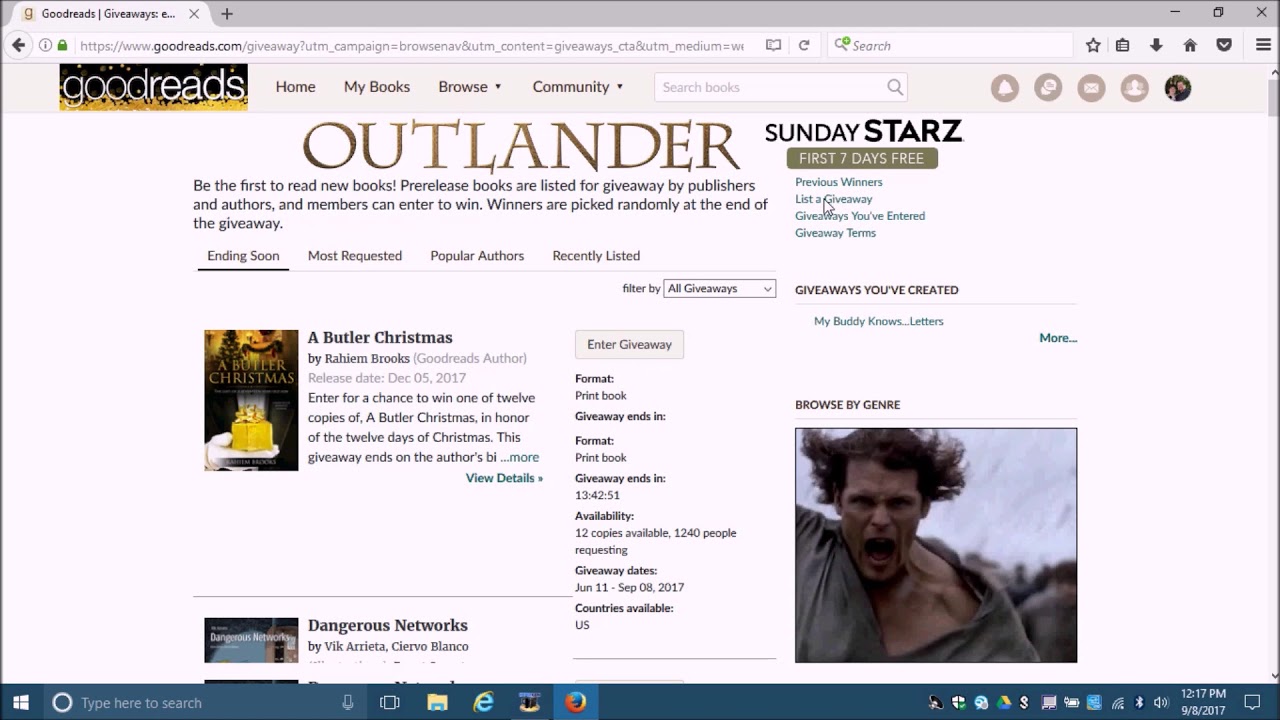The height and width of the screenshot is (720, 1280).
Task: Open the Previous Winners link
Action: [838, 182]
